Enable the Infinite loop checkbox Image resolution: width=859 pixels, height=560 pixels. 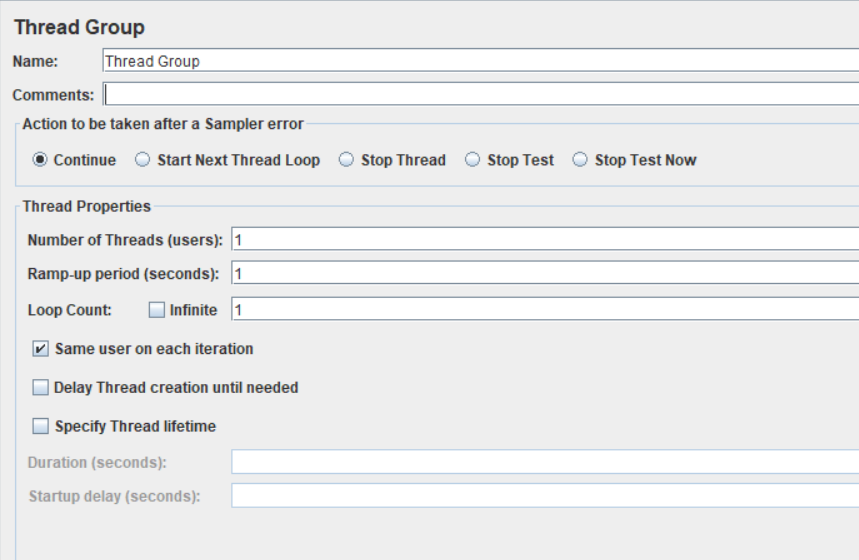pos(156,310)
